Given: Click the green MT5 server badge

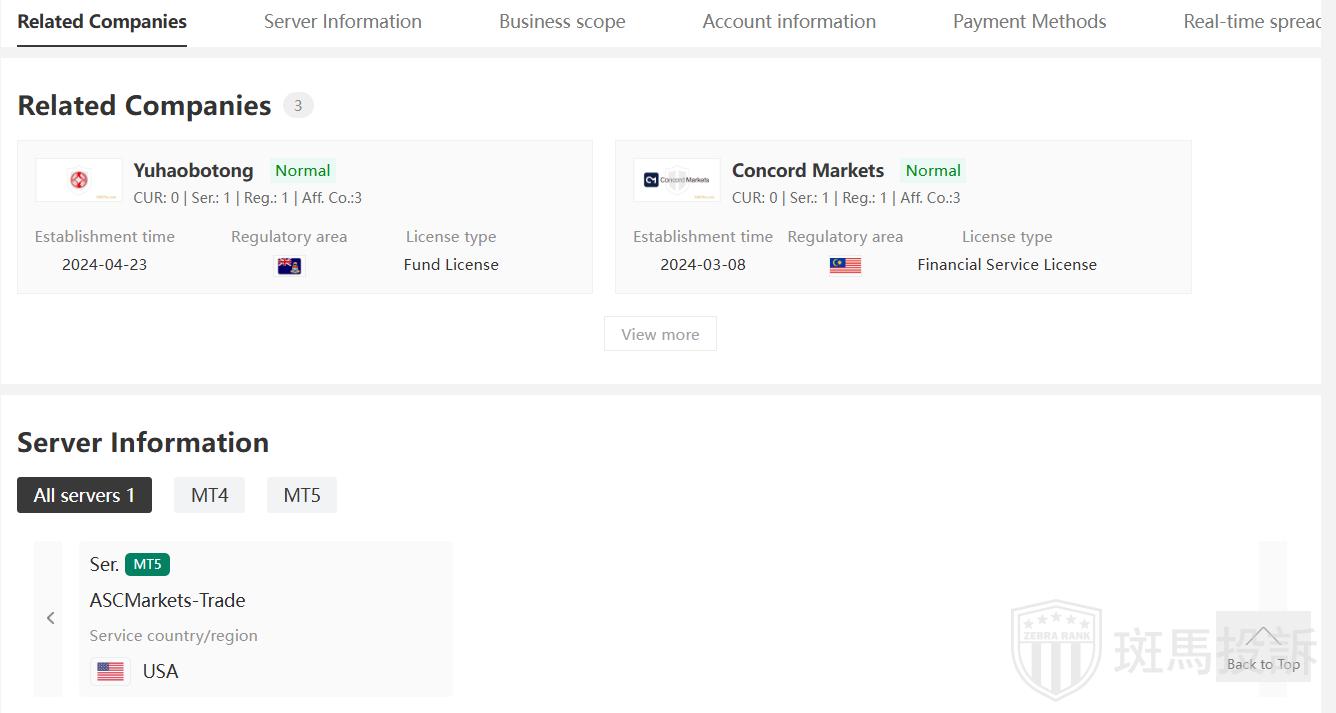Looking at the screenshot, I should [x=147, y=564].
